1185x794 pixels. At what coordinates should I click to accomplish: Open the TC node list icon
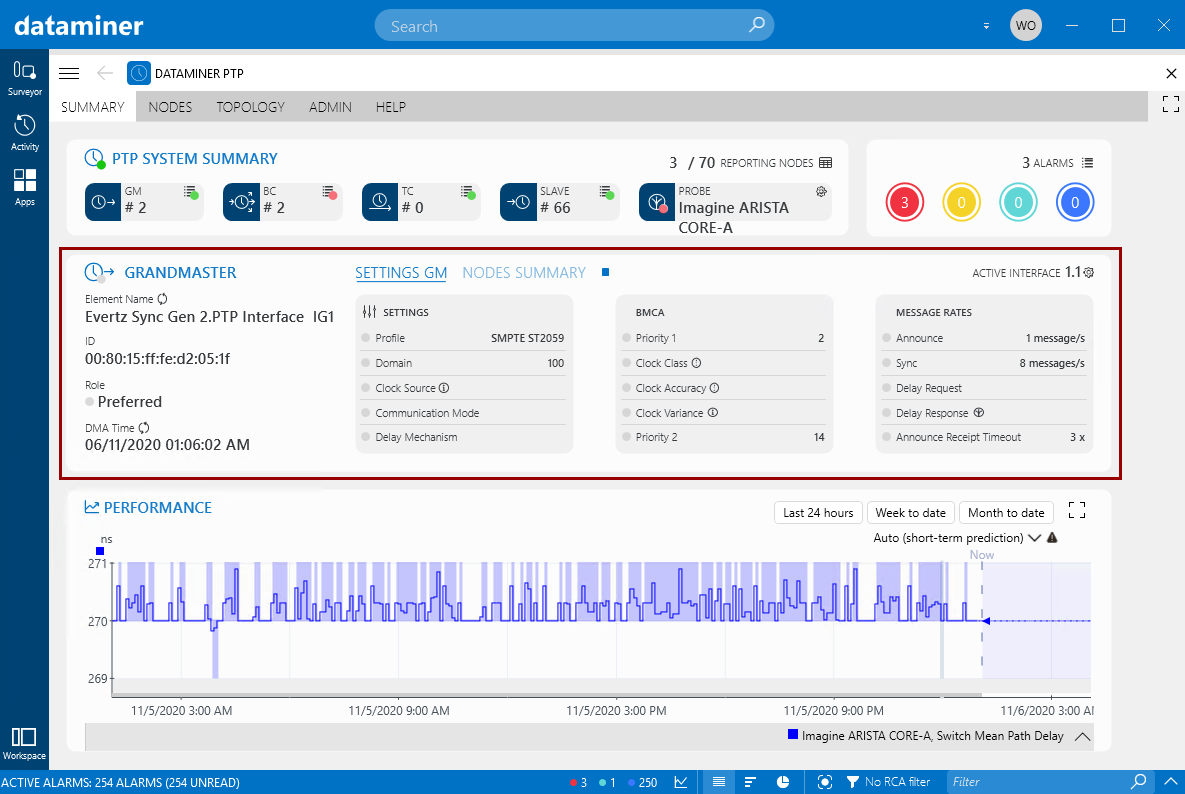467,192
